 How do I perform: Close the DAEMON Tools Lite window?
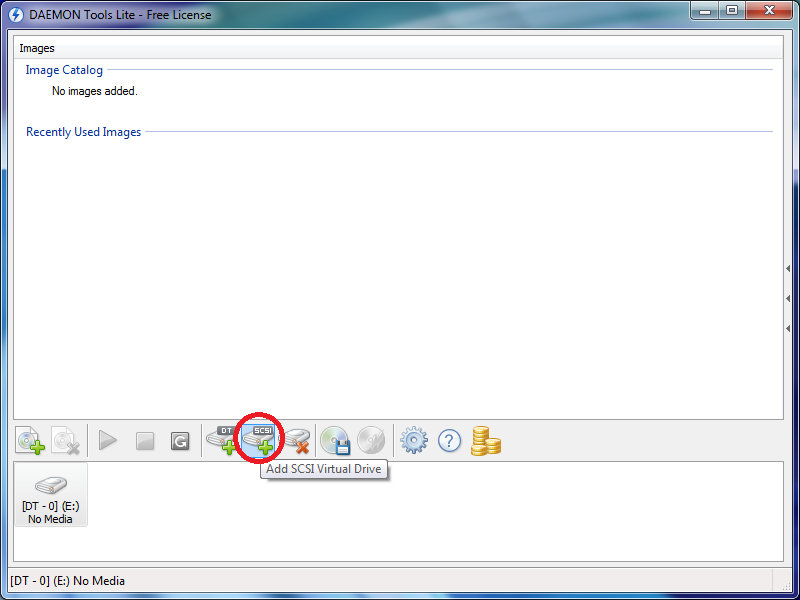click(770, 11)
